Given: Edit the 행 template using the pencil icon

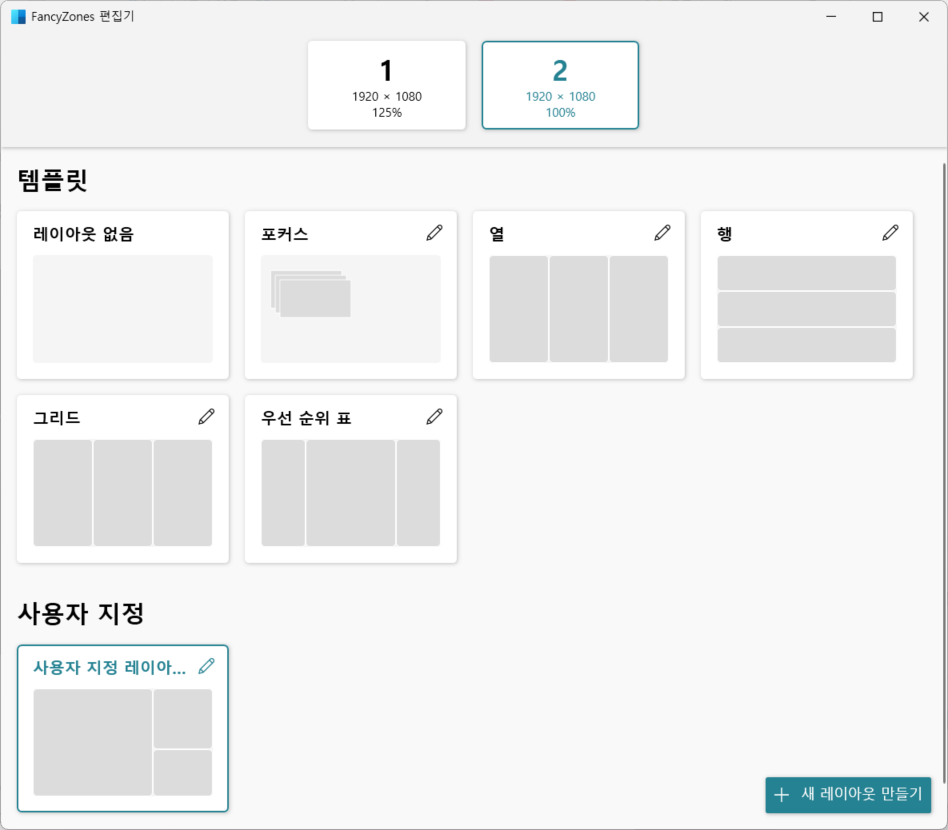Looking at the screenshot, I should 890,232.
